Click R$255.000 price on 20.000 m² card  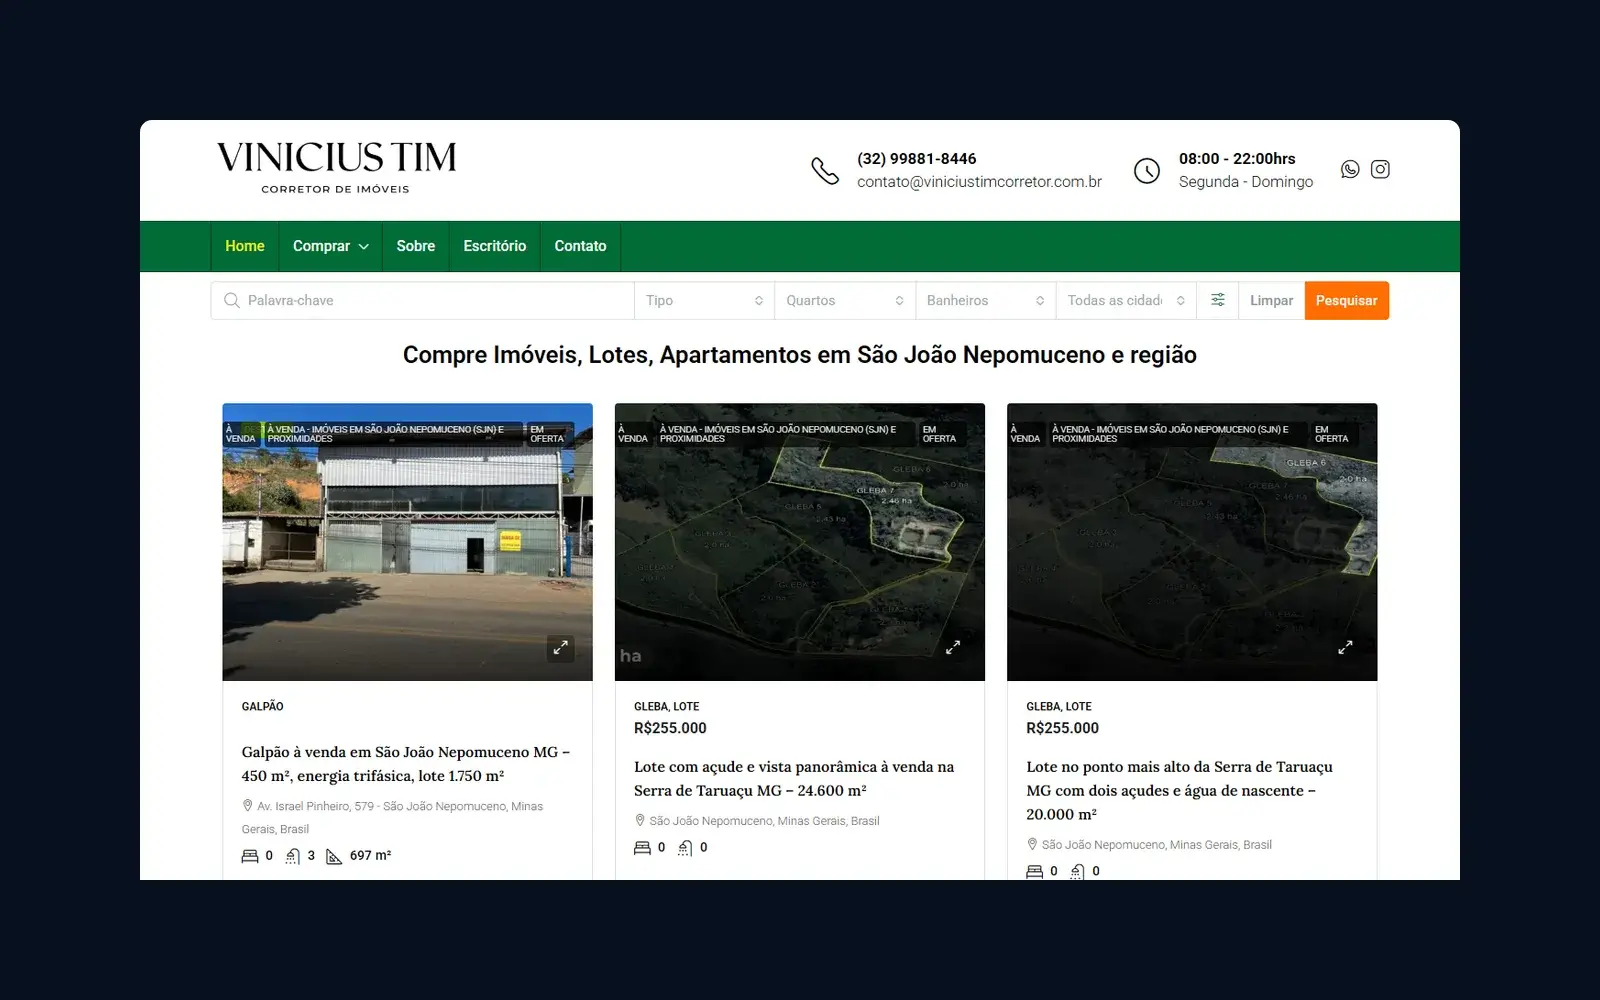tap(1062, 728)
